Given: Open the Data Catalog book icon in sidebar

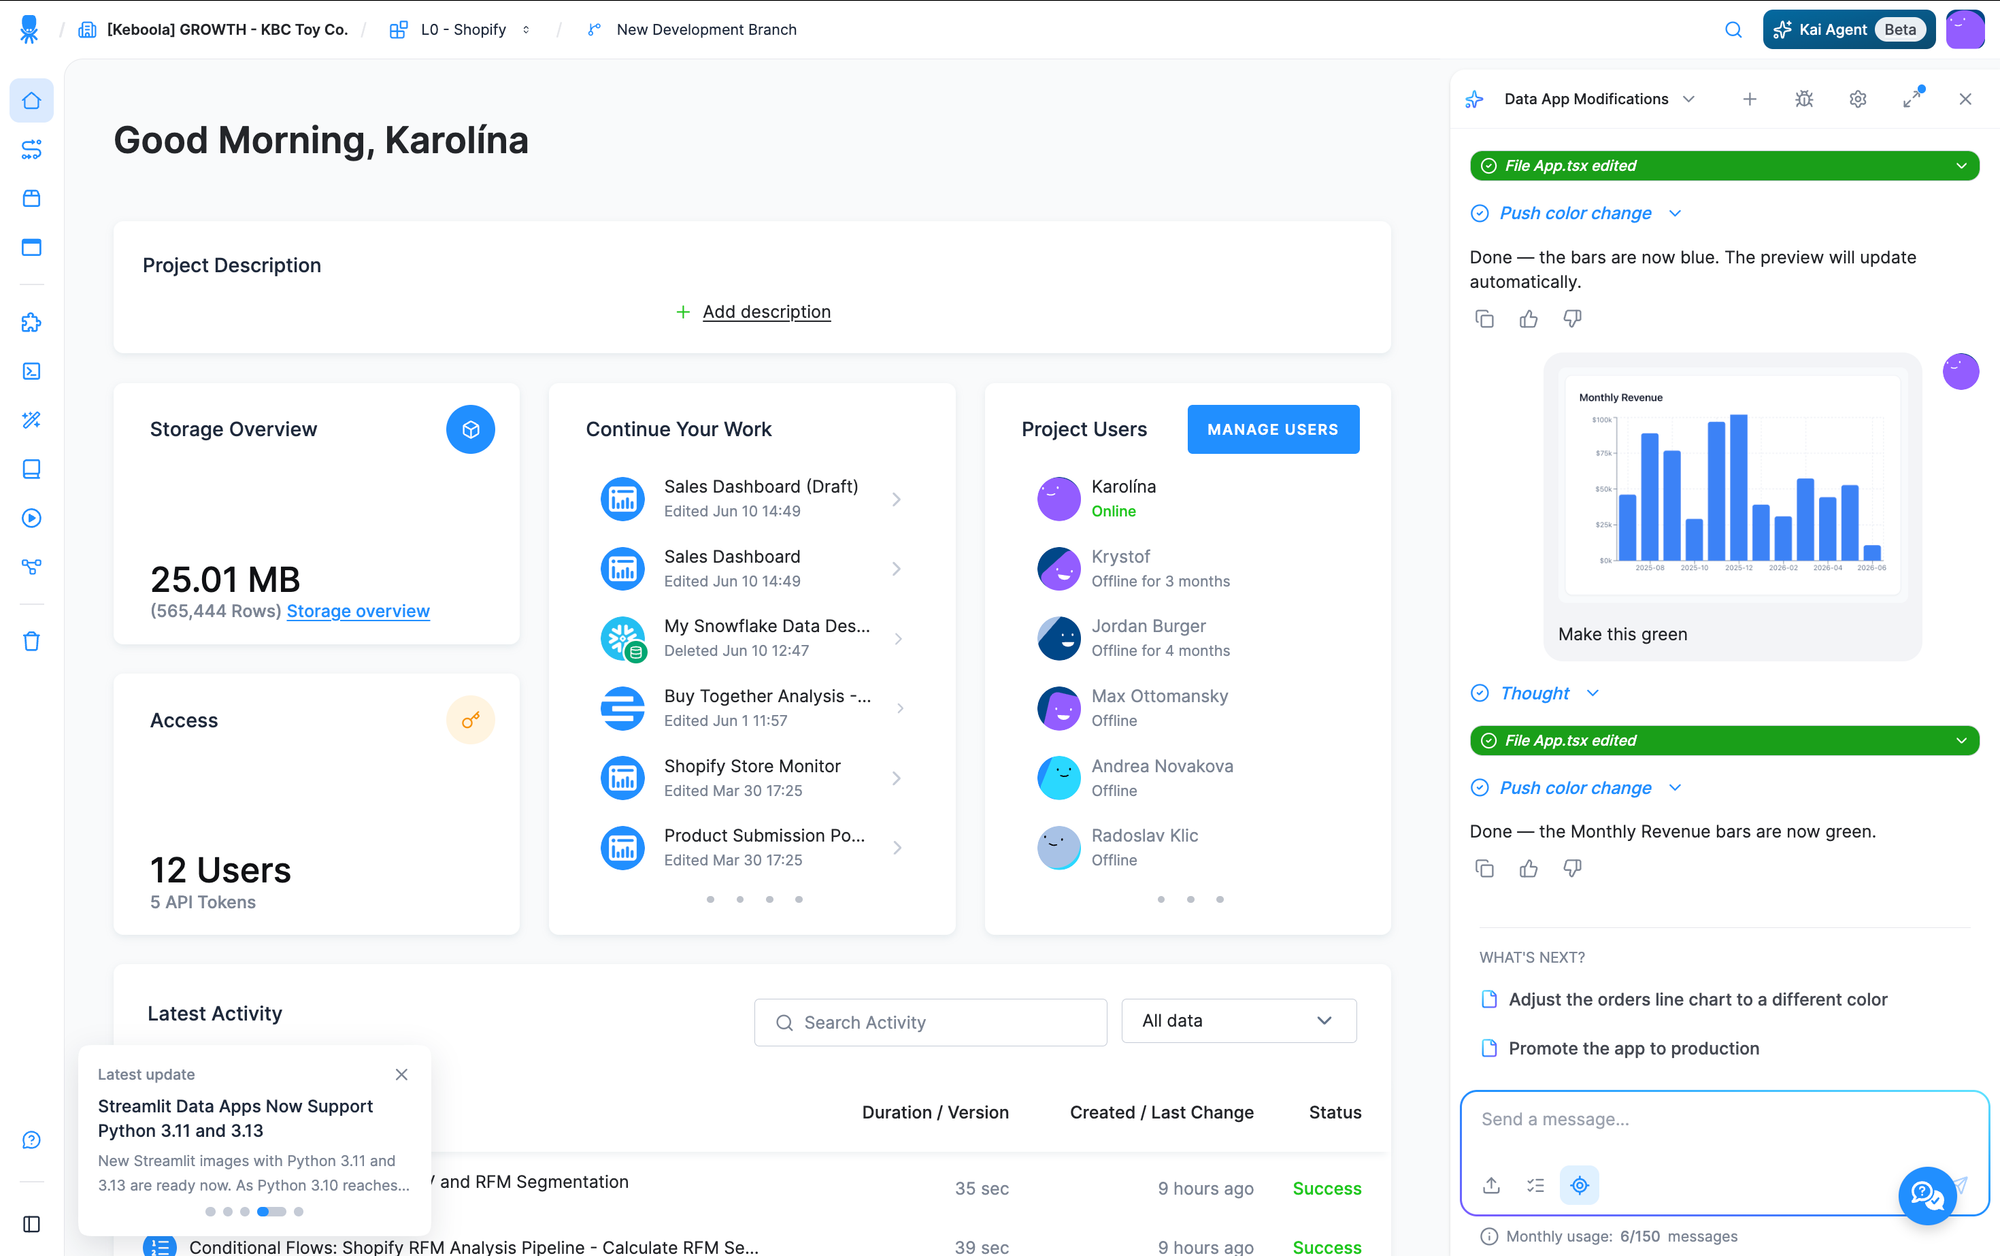Looking at the screenshot, I should click(x=32, y=469).
